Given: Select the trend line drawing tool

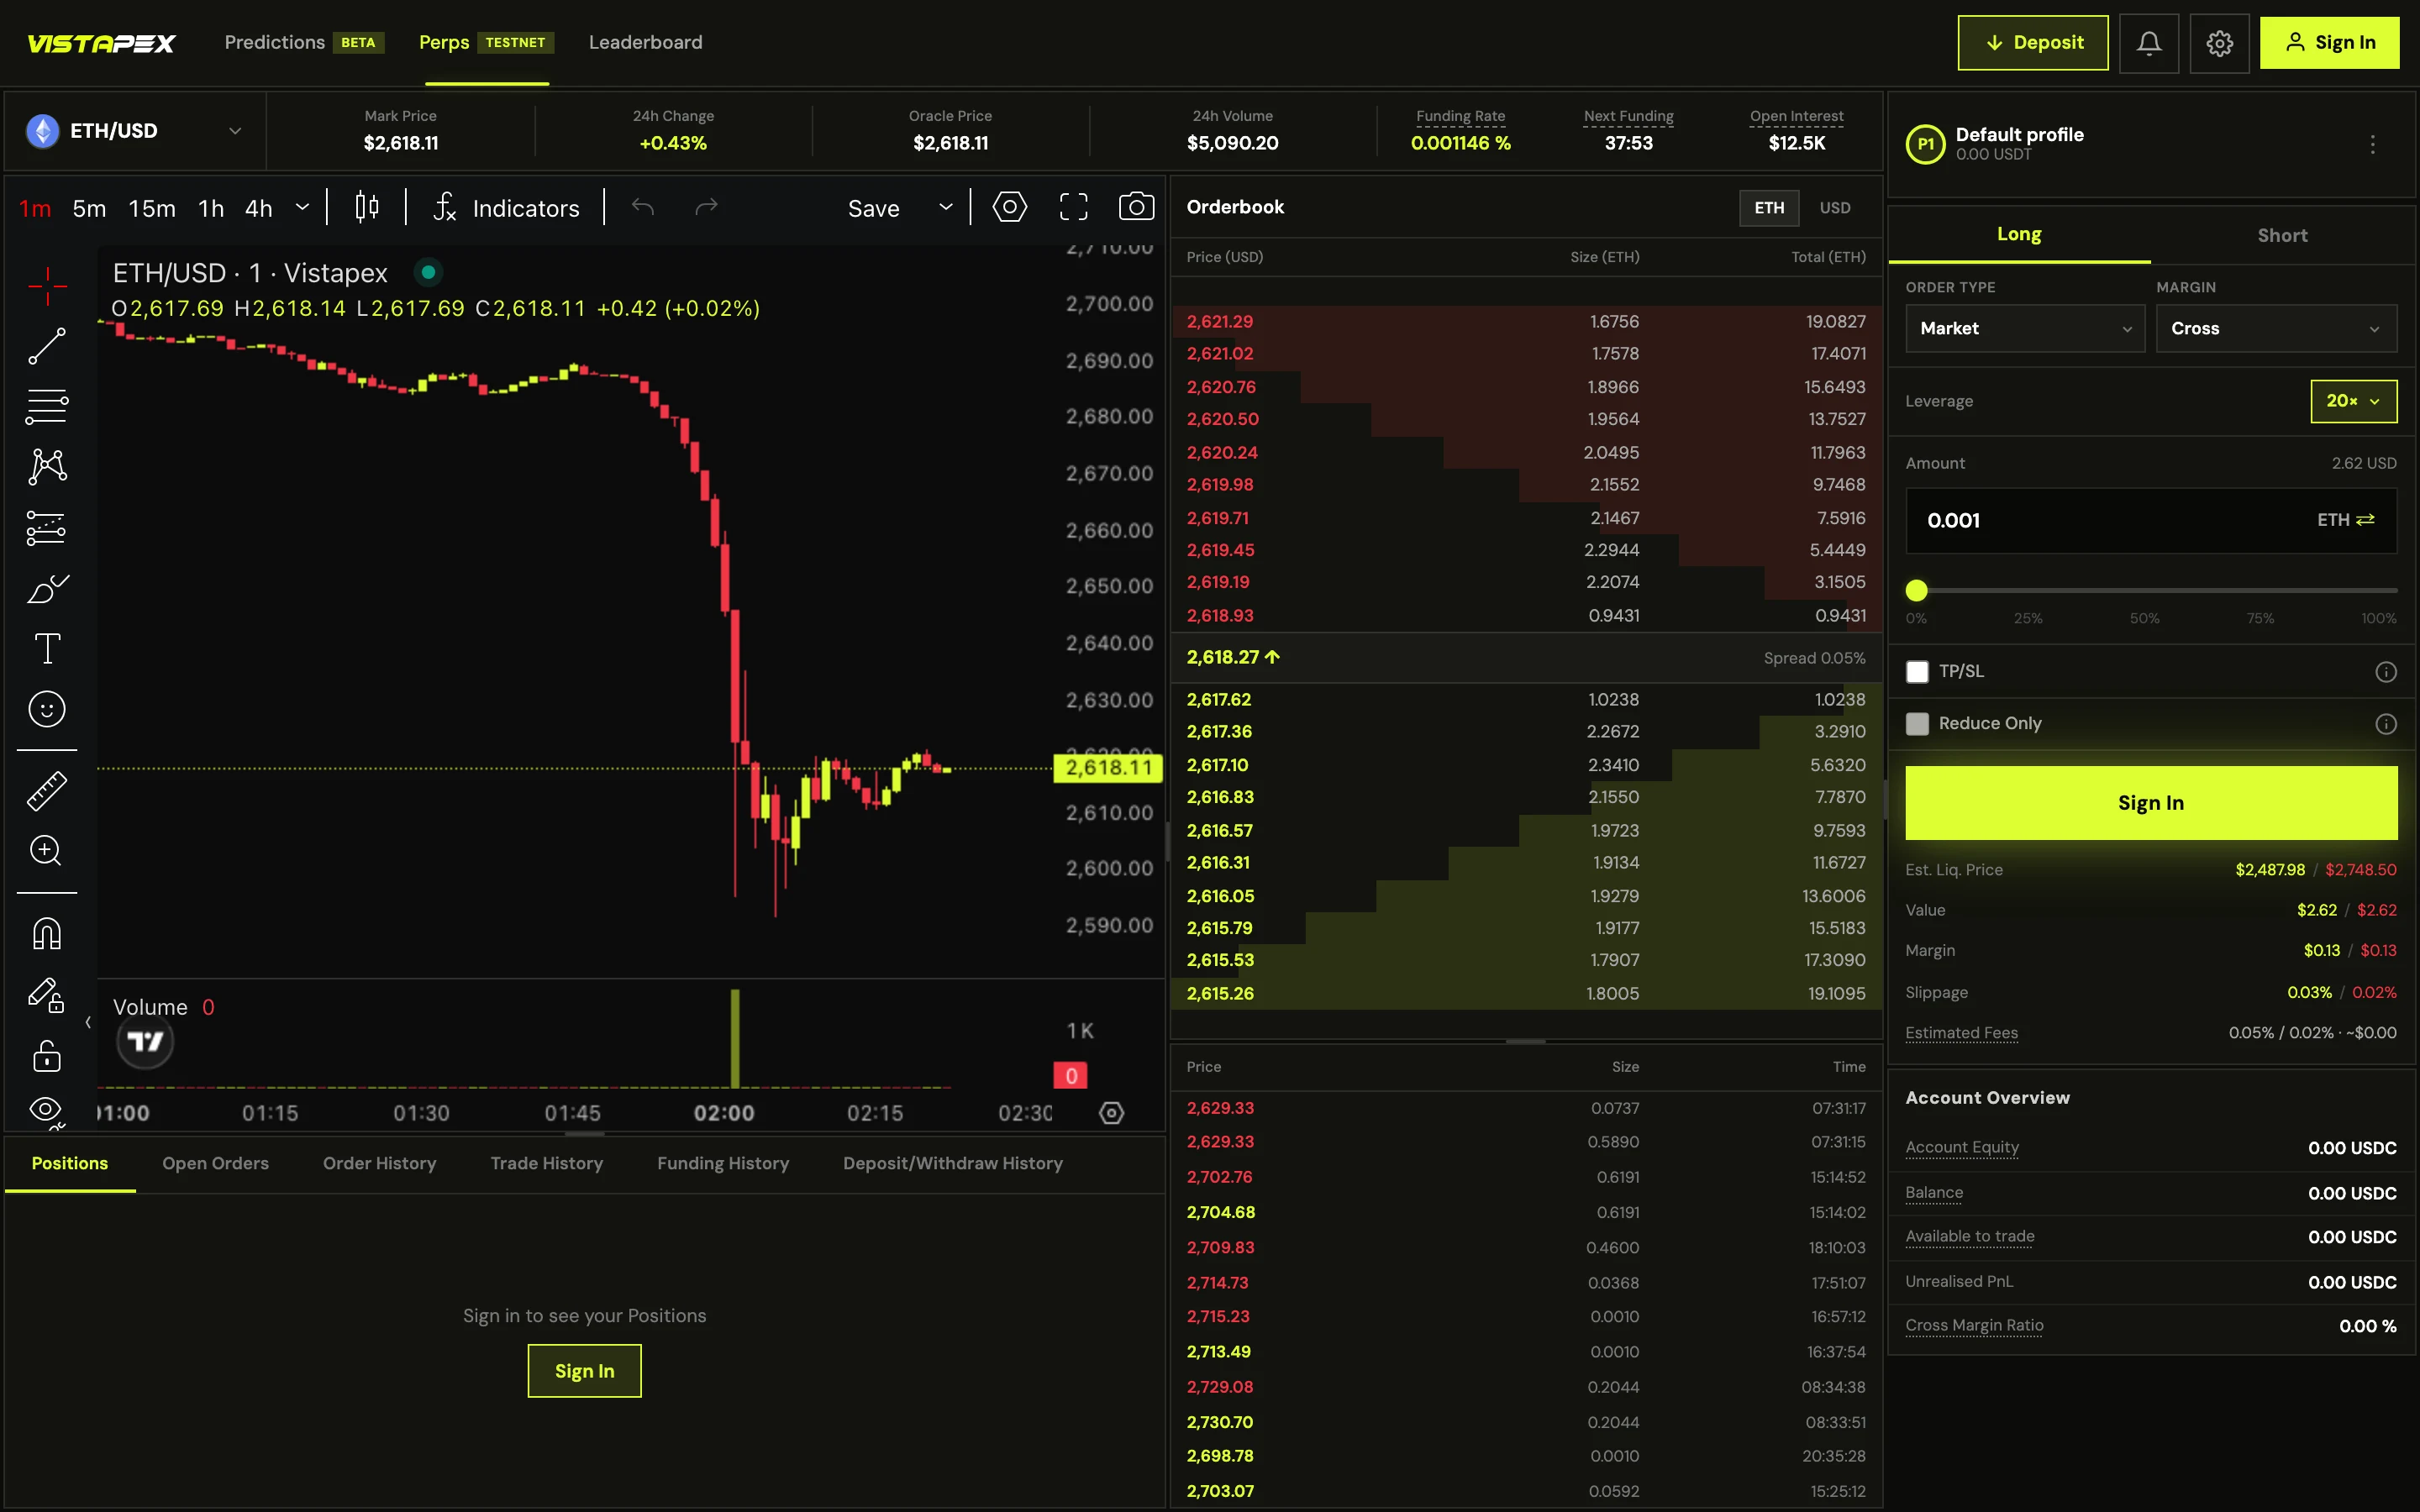Looking at the screenshot, I should tap(47, 346).
